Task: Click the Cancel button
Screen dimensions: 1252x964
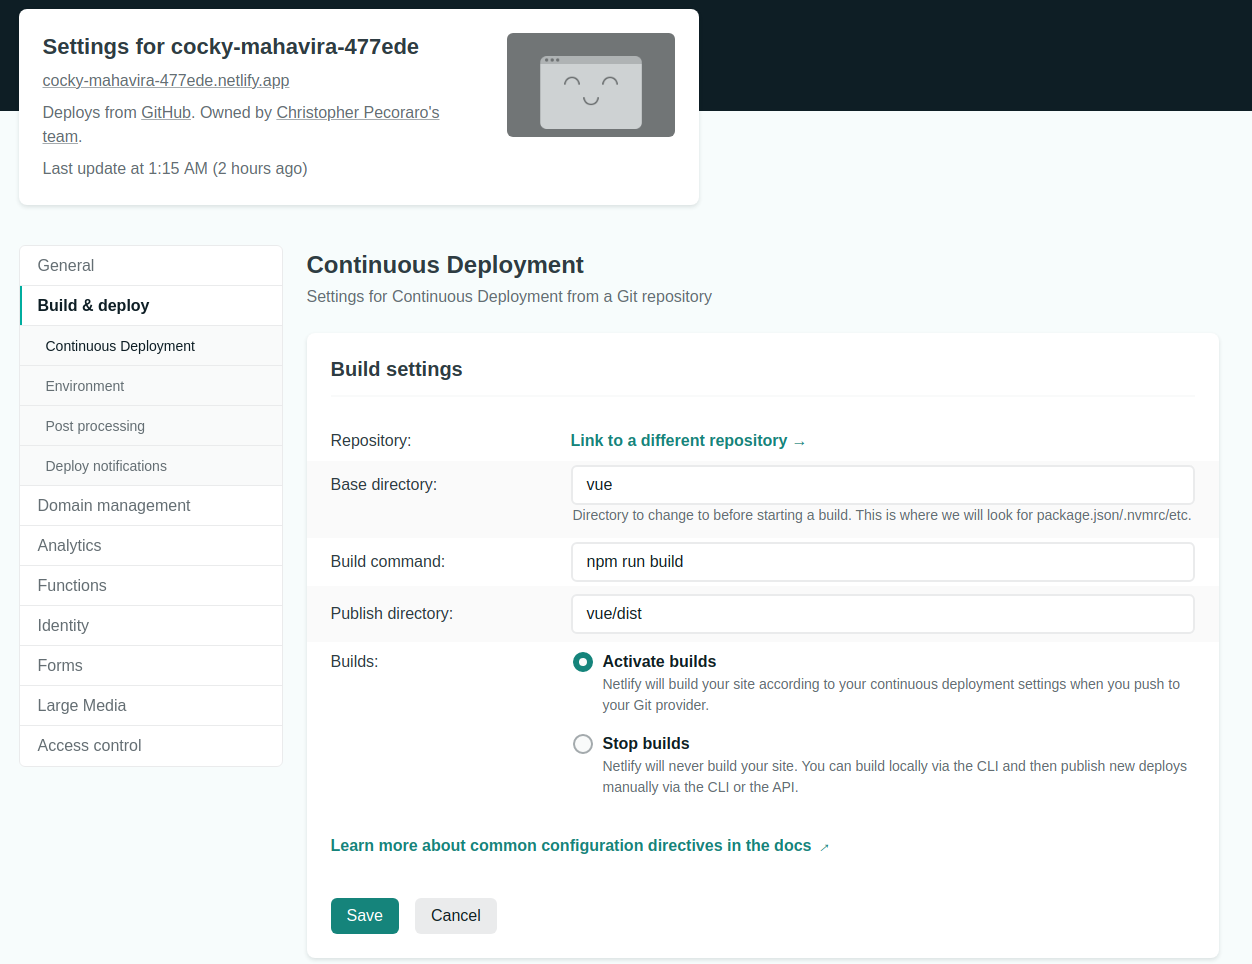Action: coord(455,915)
